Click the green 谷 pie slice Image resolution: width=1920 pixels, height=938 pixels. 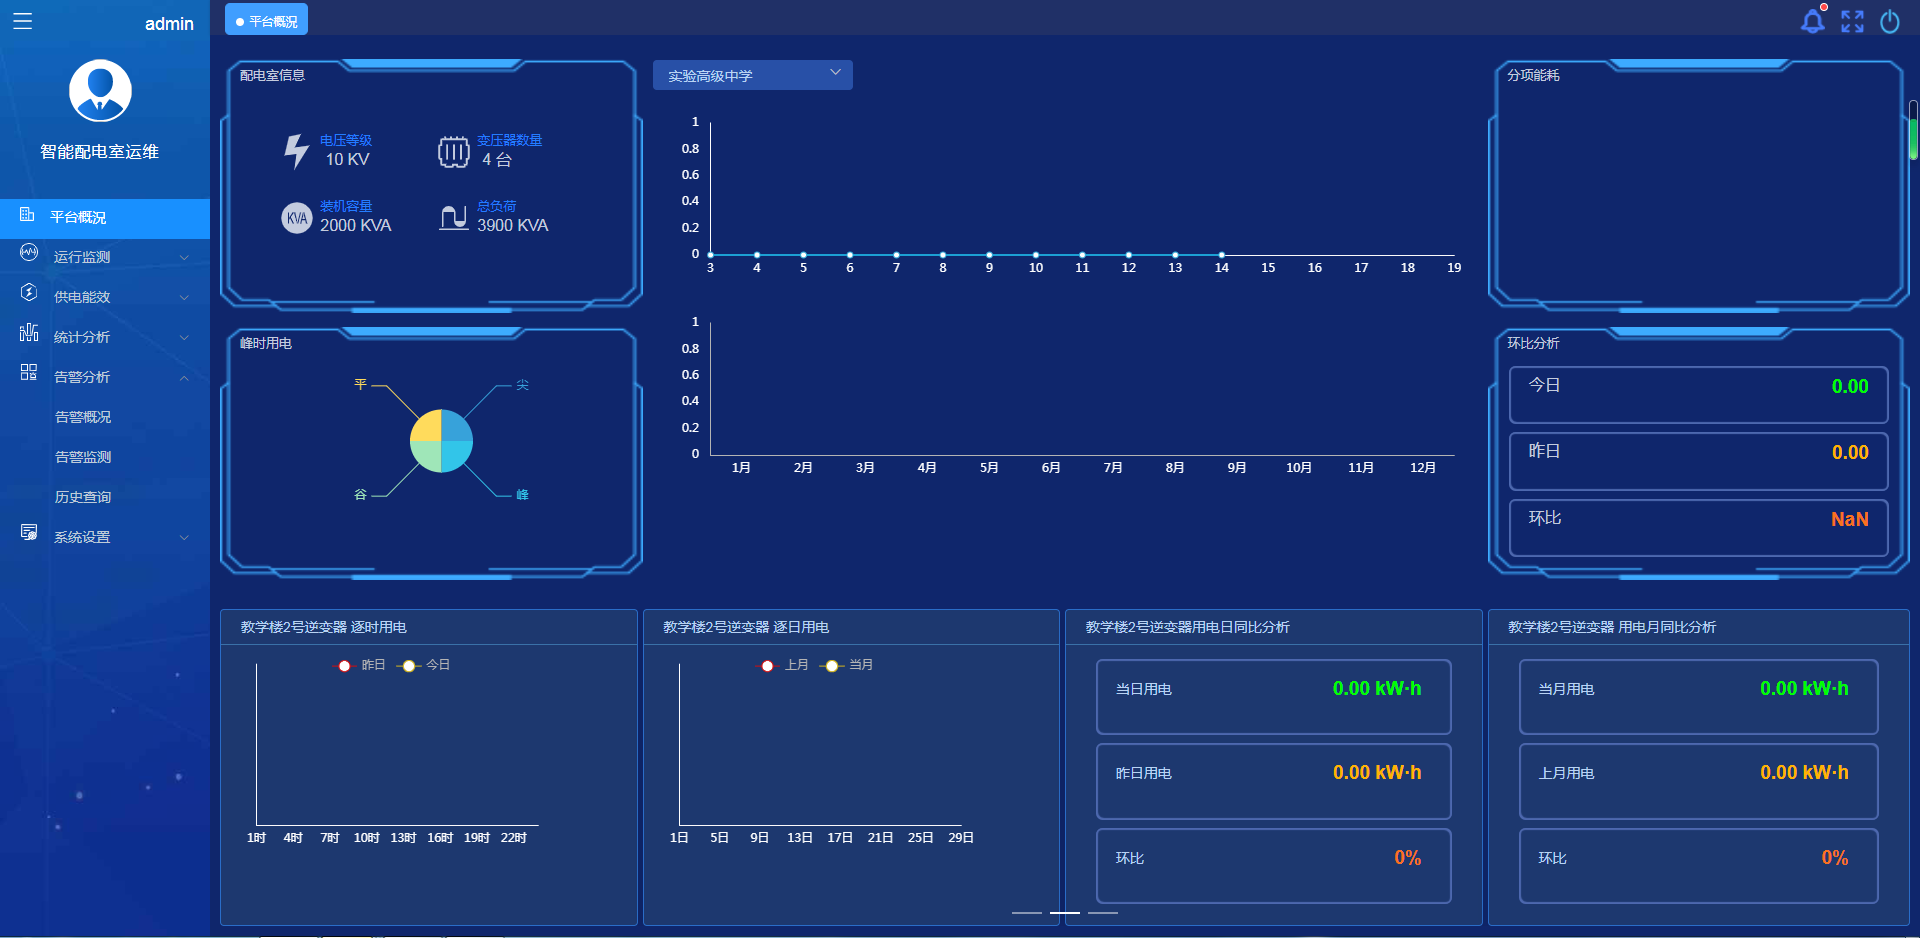click(x=426, y=457)
